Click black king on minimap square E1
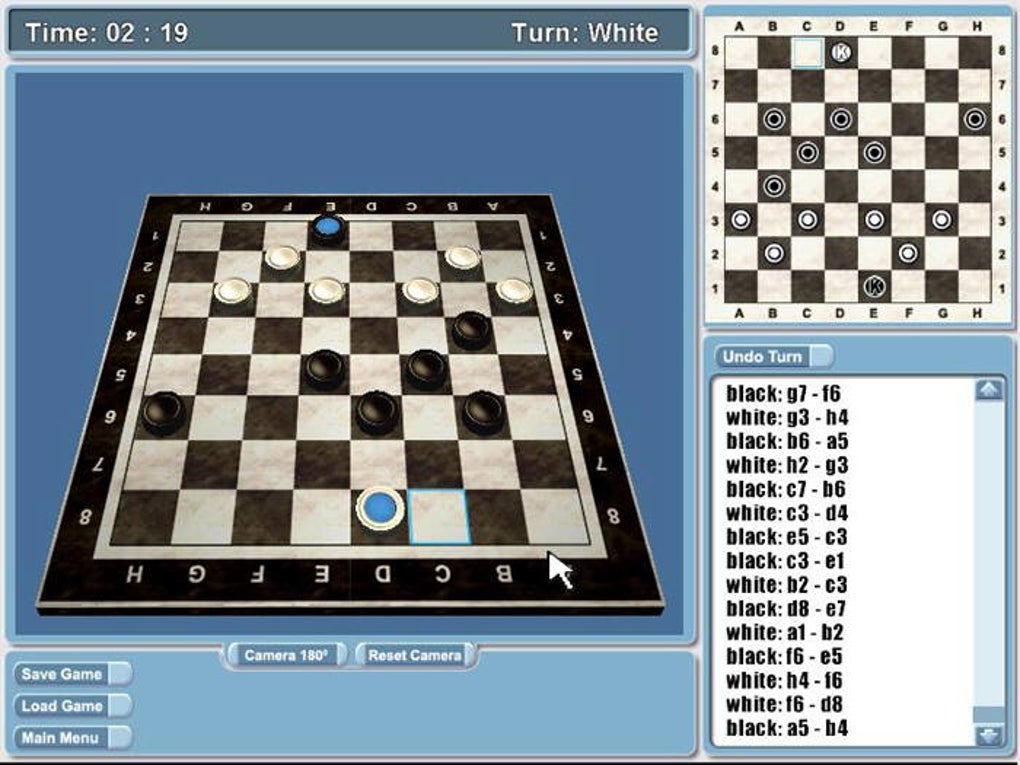The width and height of the screenshot is (1020, 765). pyautogui.click(x=875, y=286)
